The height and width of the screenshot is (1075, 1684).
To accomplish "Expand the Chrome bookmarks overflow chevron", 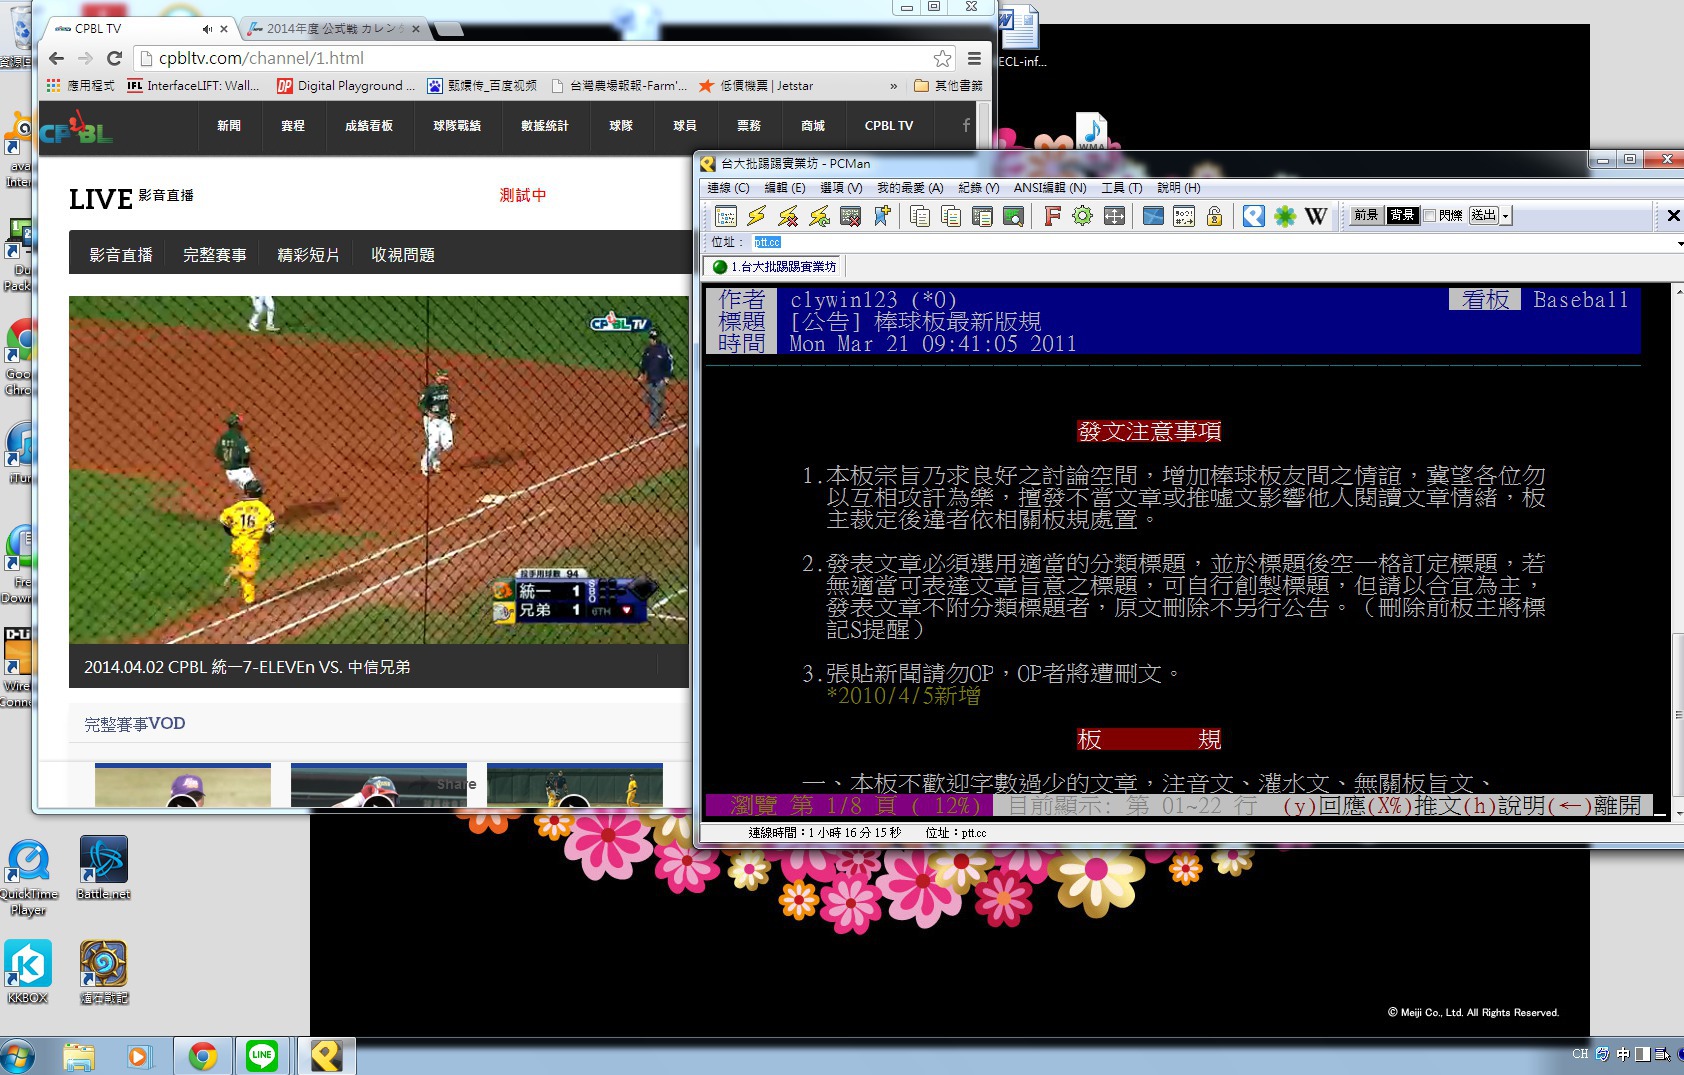I will 893,86.
